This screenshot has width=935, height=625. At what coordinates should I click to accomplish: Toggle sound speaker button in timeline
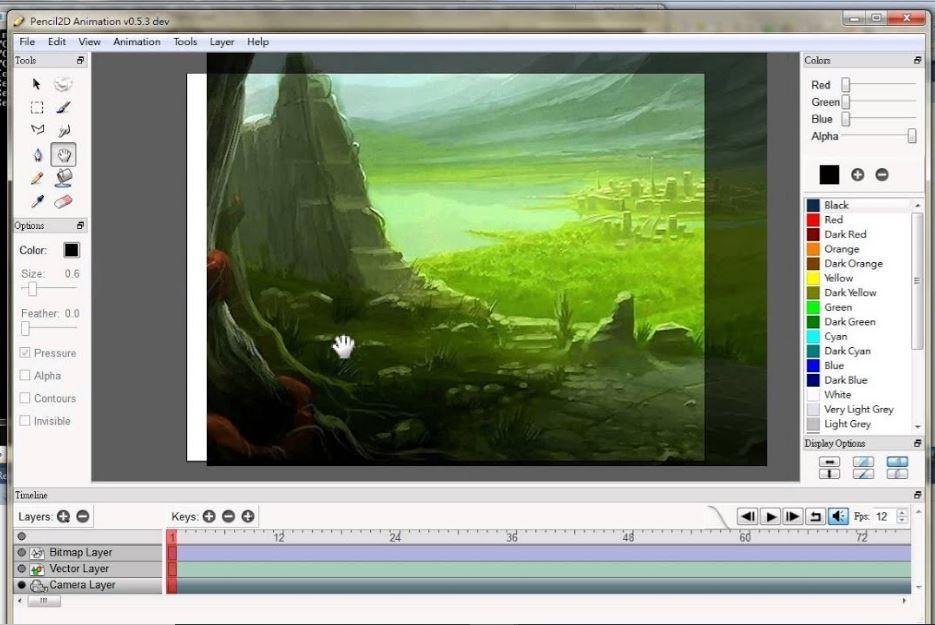point(838,516)
